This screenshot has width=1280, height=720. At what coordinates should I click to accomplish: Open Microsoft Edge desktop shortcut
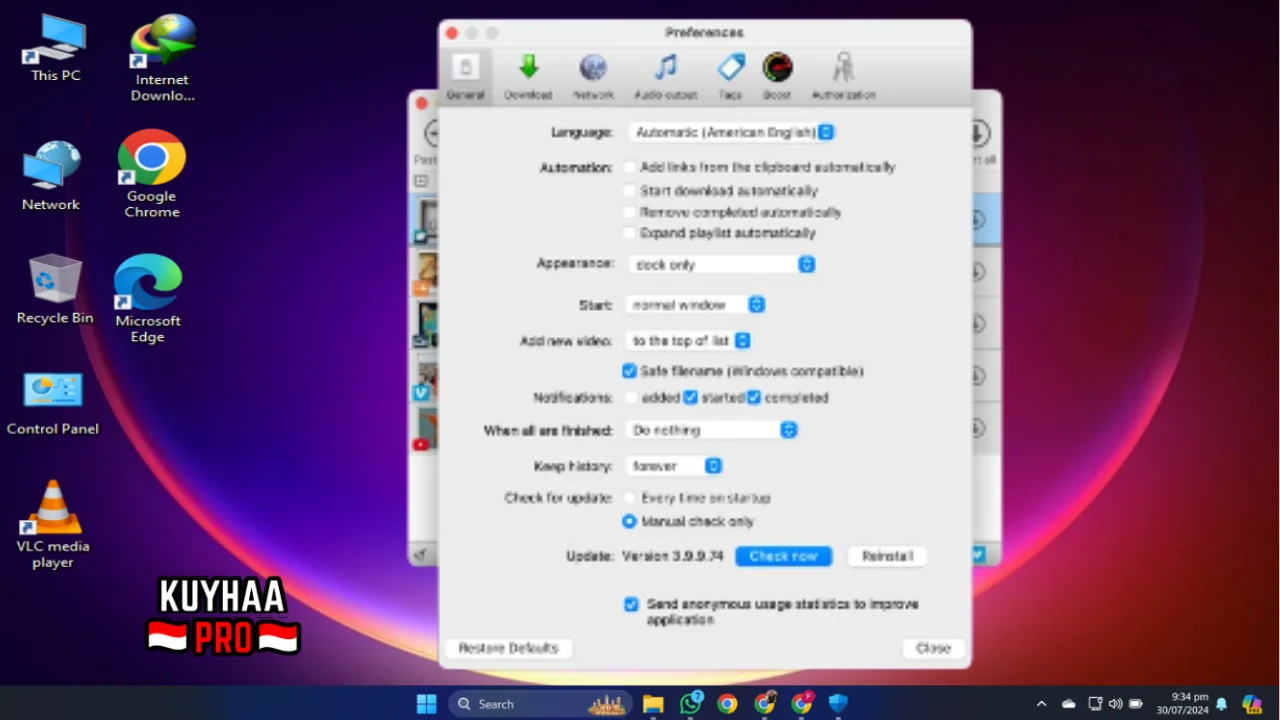click(x=147, y=299)
